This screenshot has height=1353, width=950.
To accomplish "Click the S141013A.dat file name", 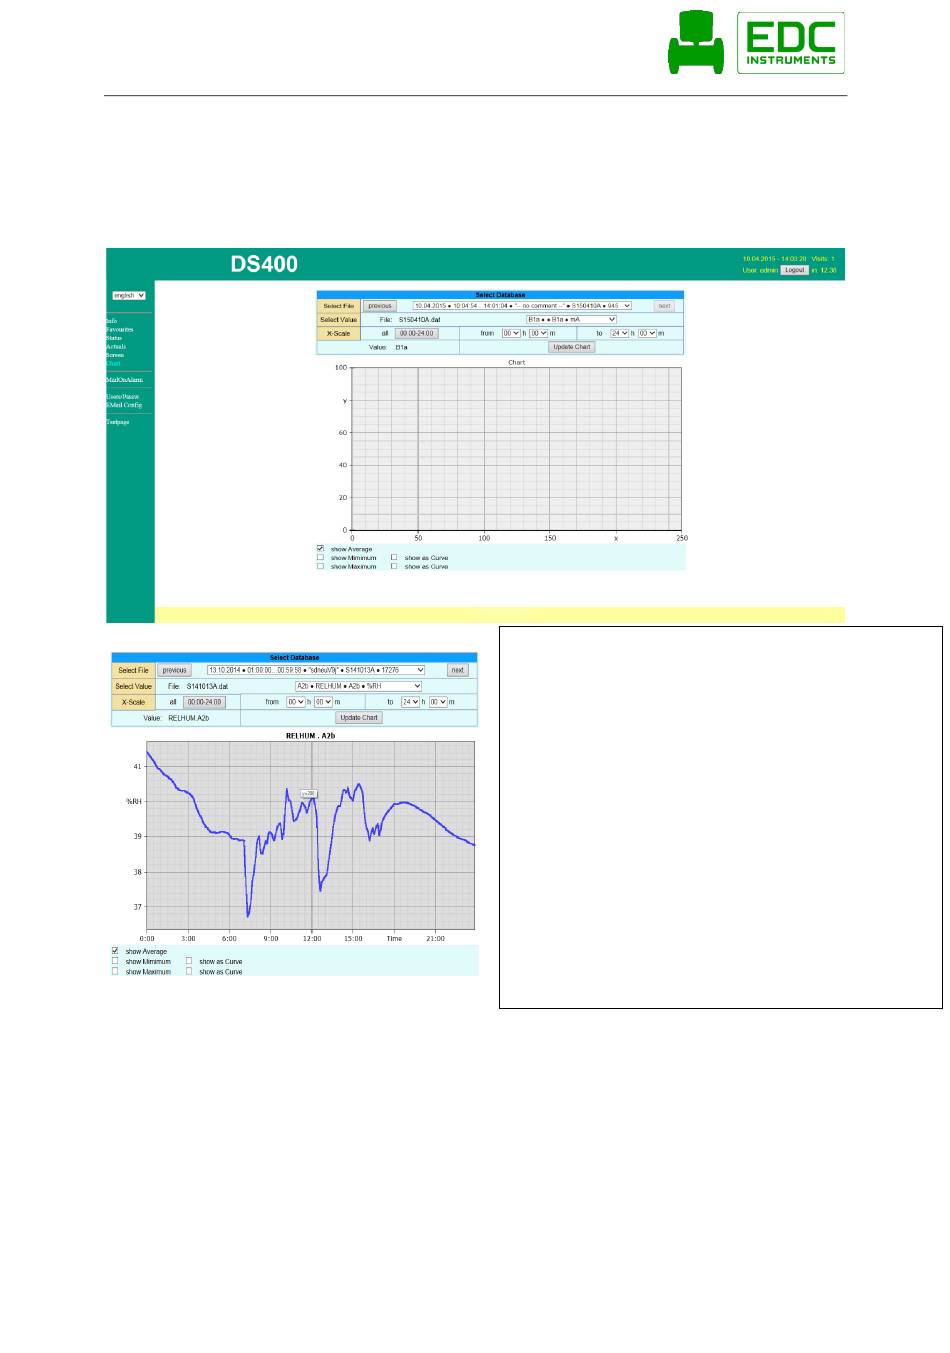I will 208,687.
